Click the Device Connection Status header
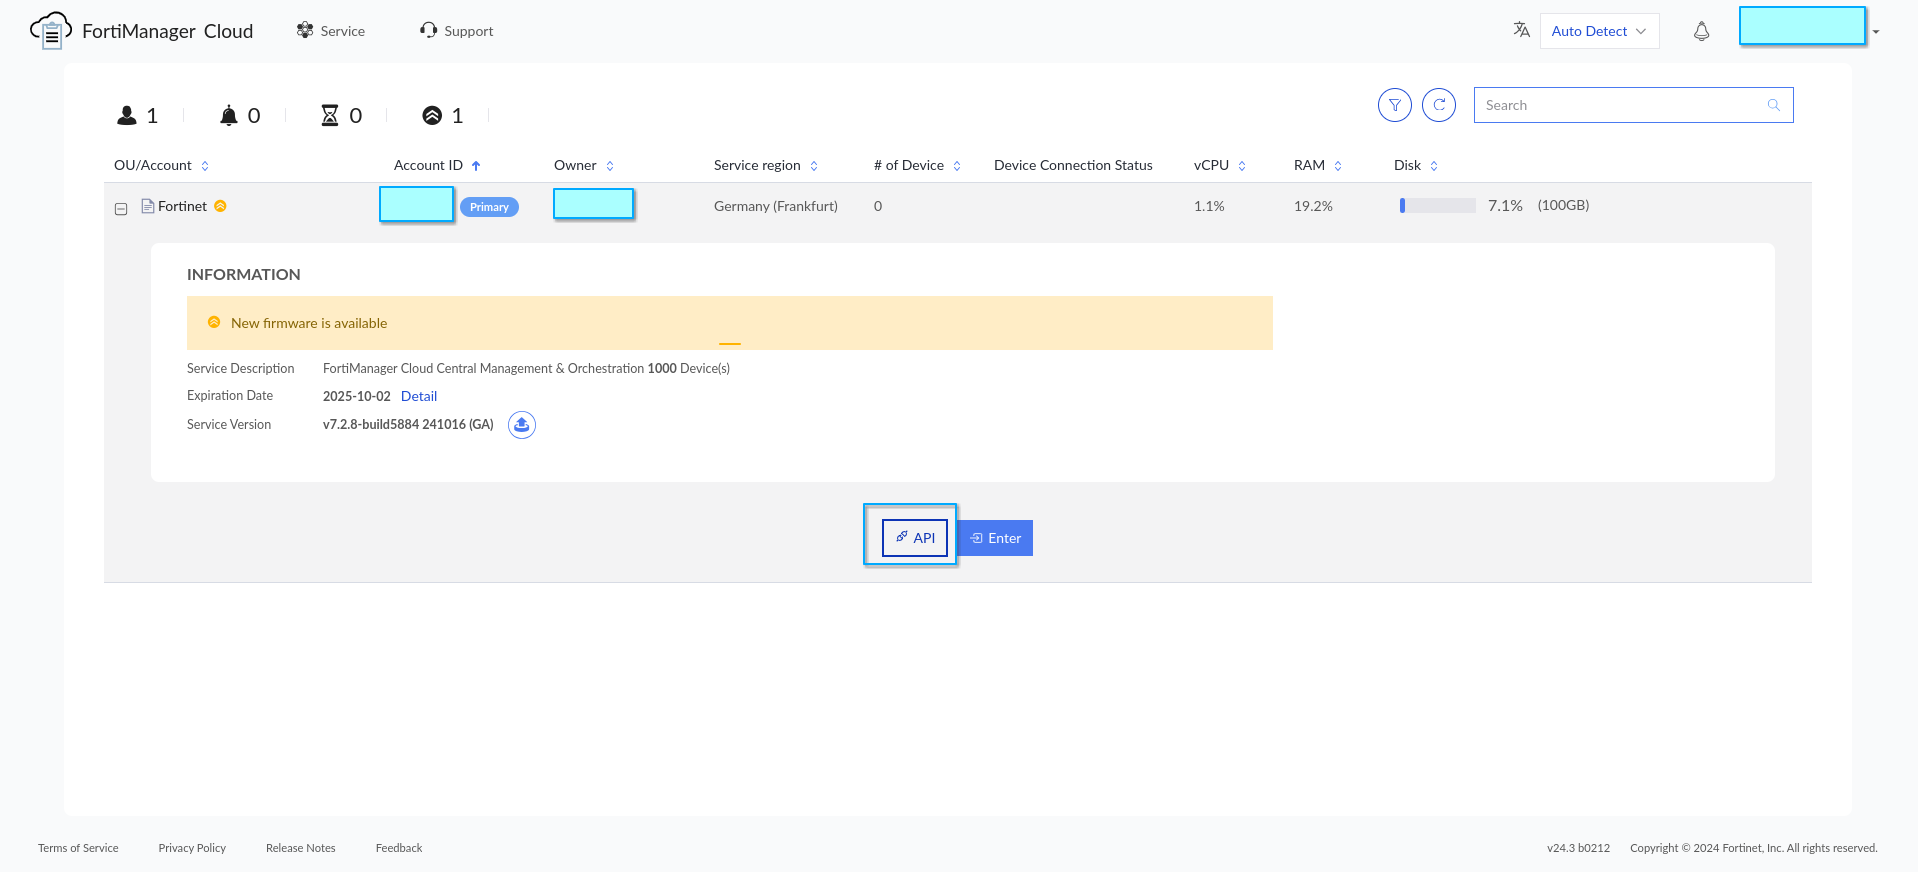The image size is (1918, 872). (1073, 165)
